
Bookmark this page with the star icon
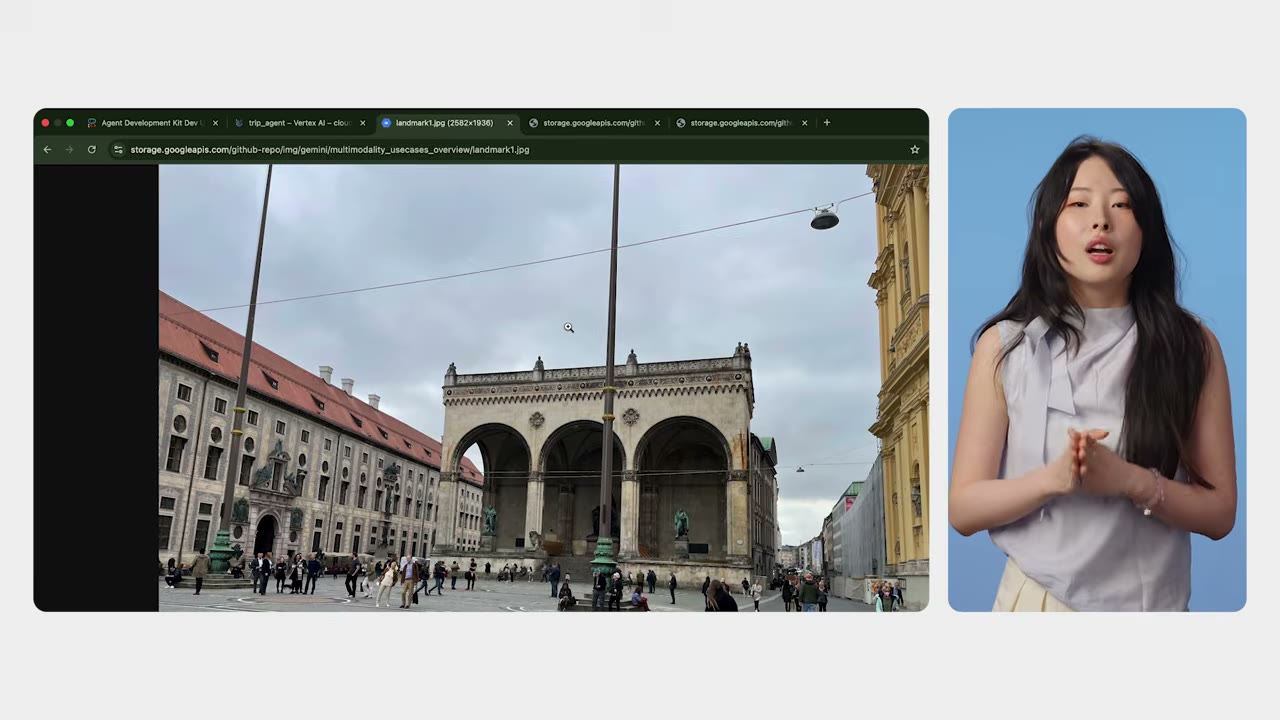(914, 150)
